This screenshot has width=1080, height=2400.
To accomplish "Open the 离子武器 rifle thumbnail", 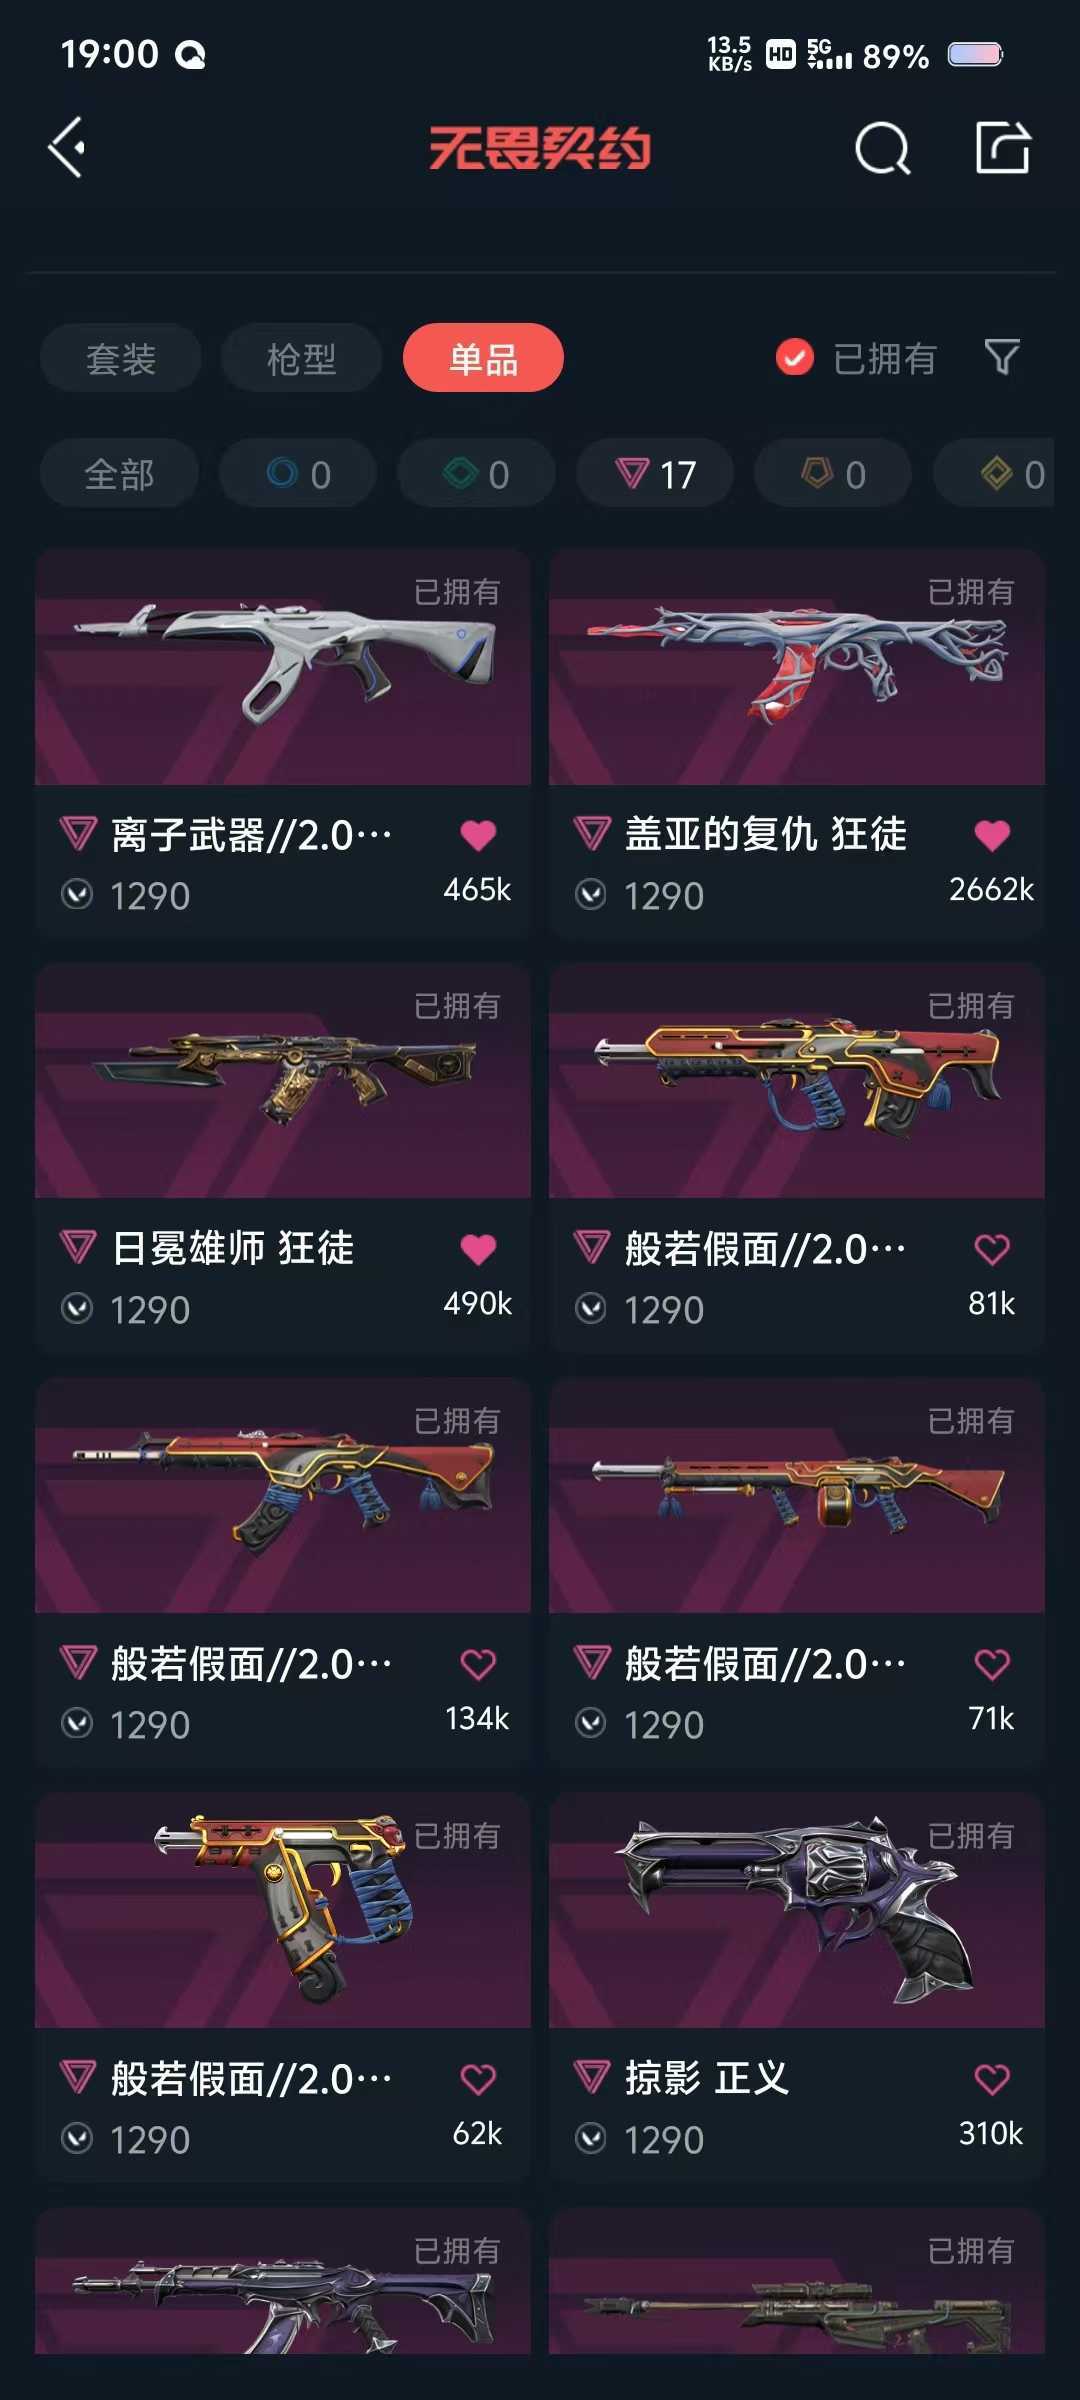I will tap(283, 667).
